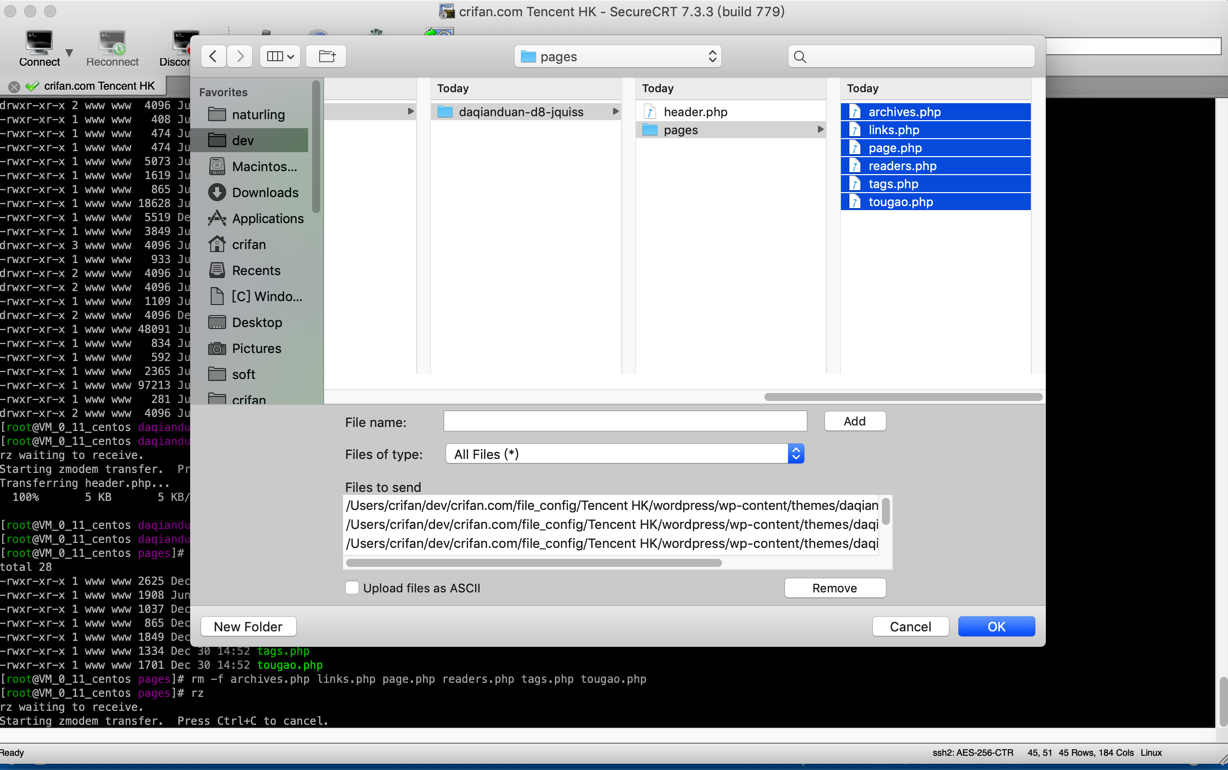The image size is (1228, 770).
Task: Click the archives.php file icon
Action: pyautogui.click(x=855, y=112)
